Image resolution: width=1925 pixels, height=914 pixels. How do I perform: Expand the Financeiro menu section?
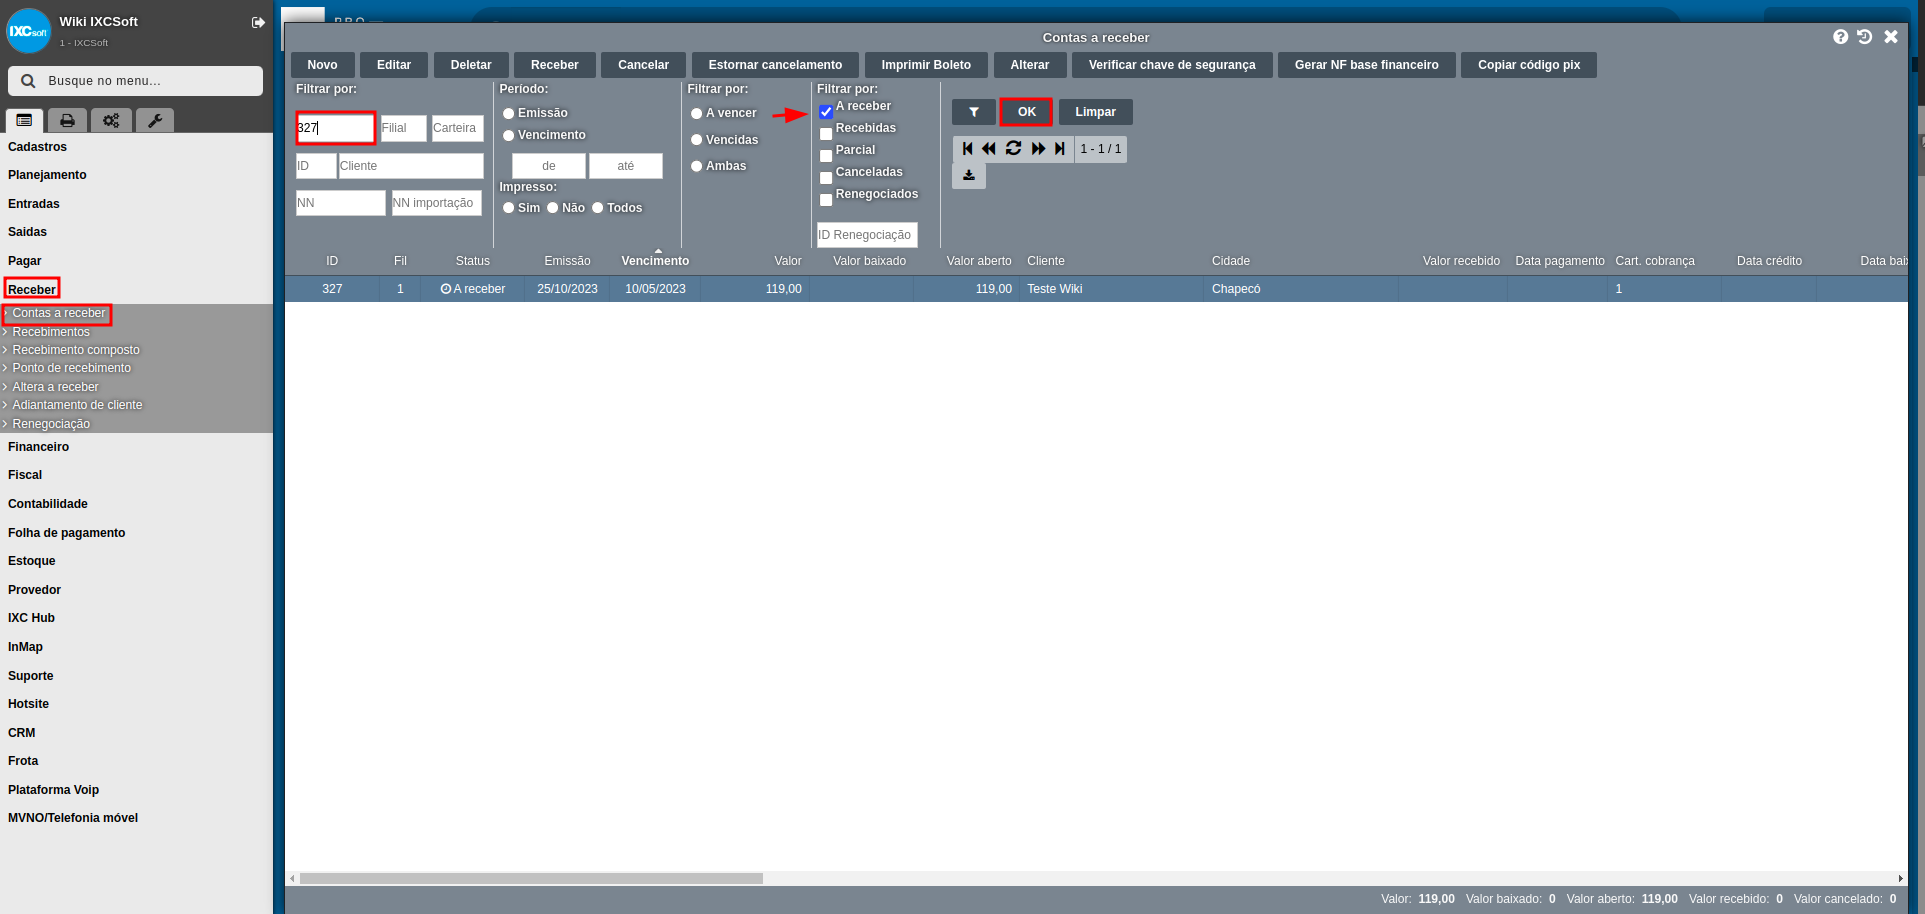39,447
